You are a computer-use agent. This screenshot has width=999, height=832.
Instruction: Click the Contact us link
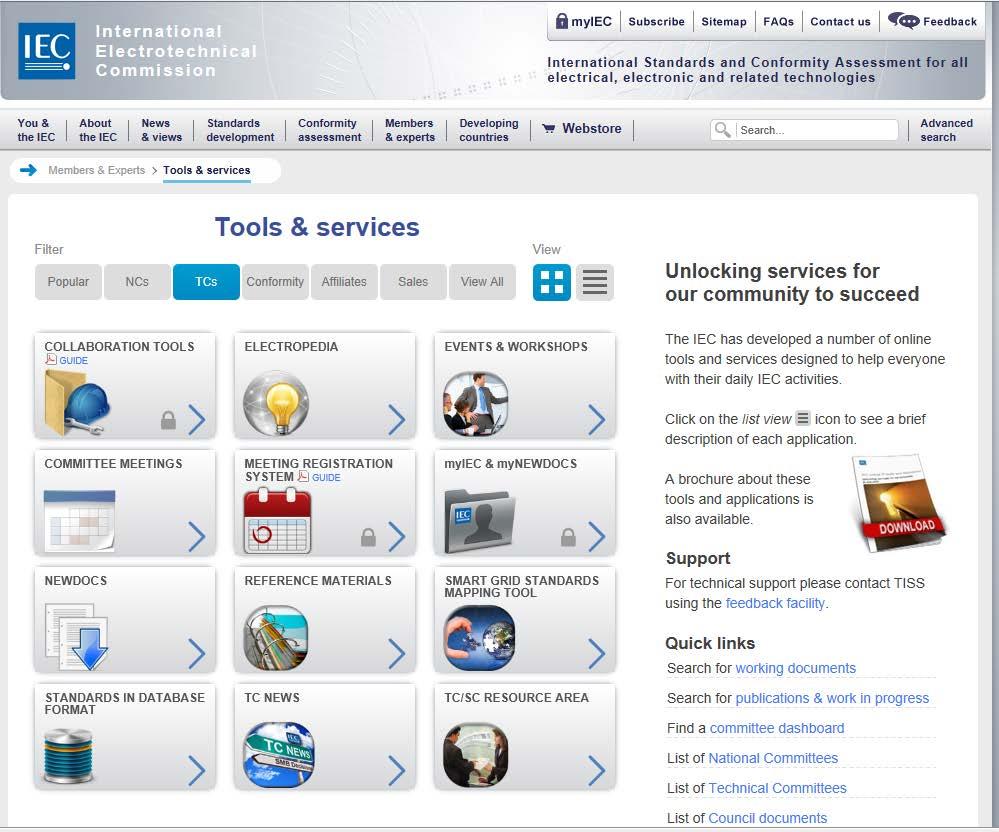tap(840, 22)
